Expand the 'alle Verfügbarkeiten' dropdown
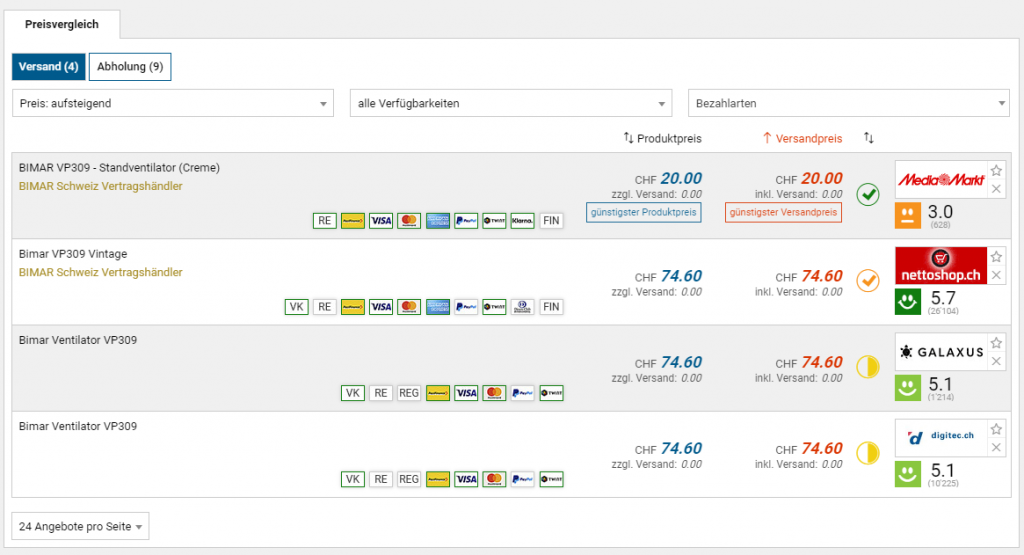This screenshot has width=1024, height=555. coord(510,103)
